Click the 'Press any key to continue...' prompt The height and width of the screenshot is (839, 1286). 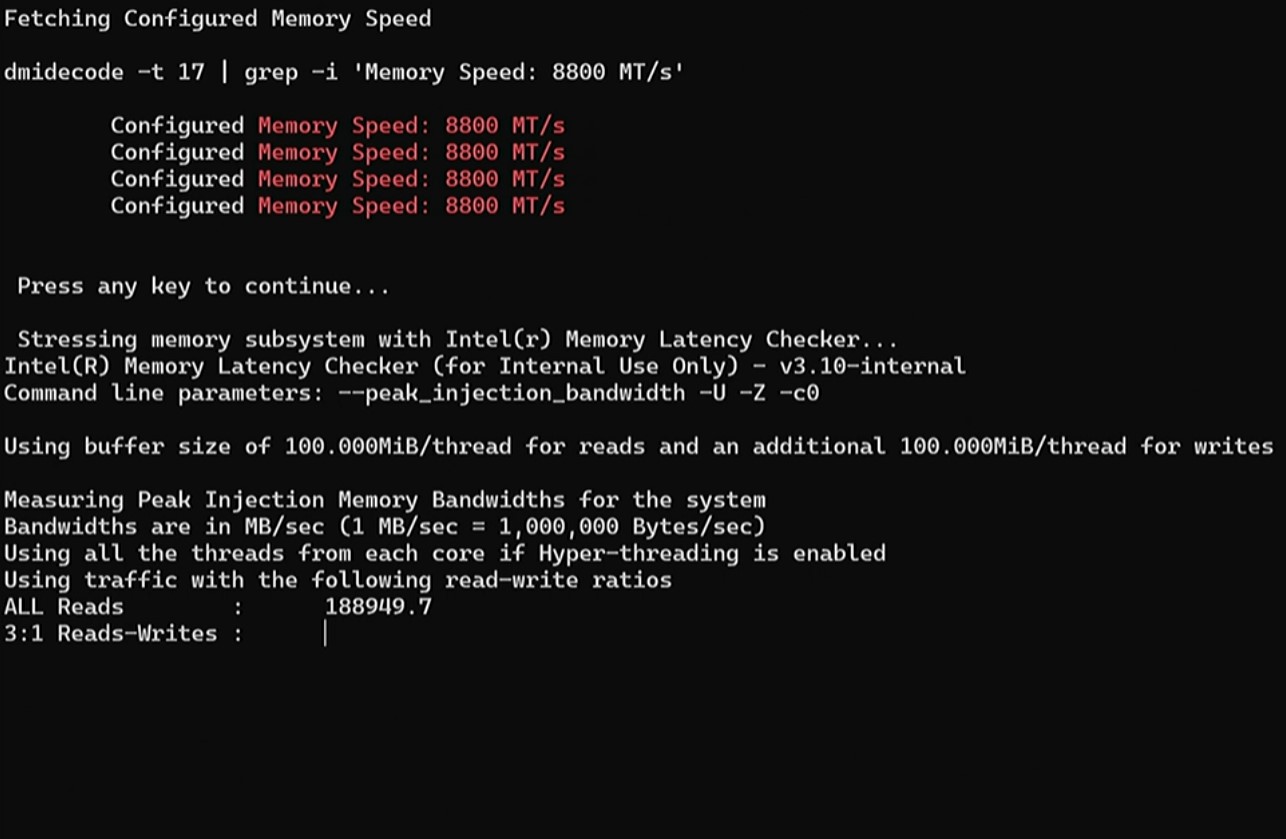[x=203, y=287]
